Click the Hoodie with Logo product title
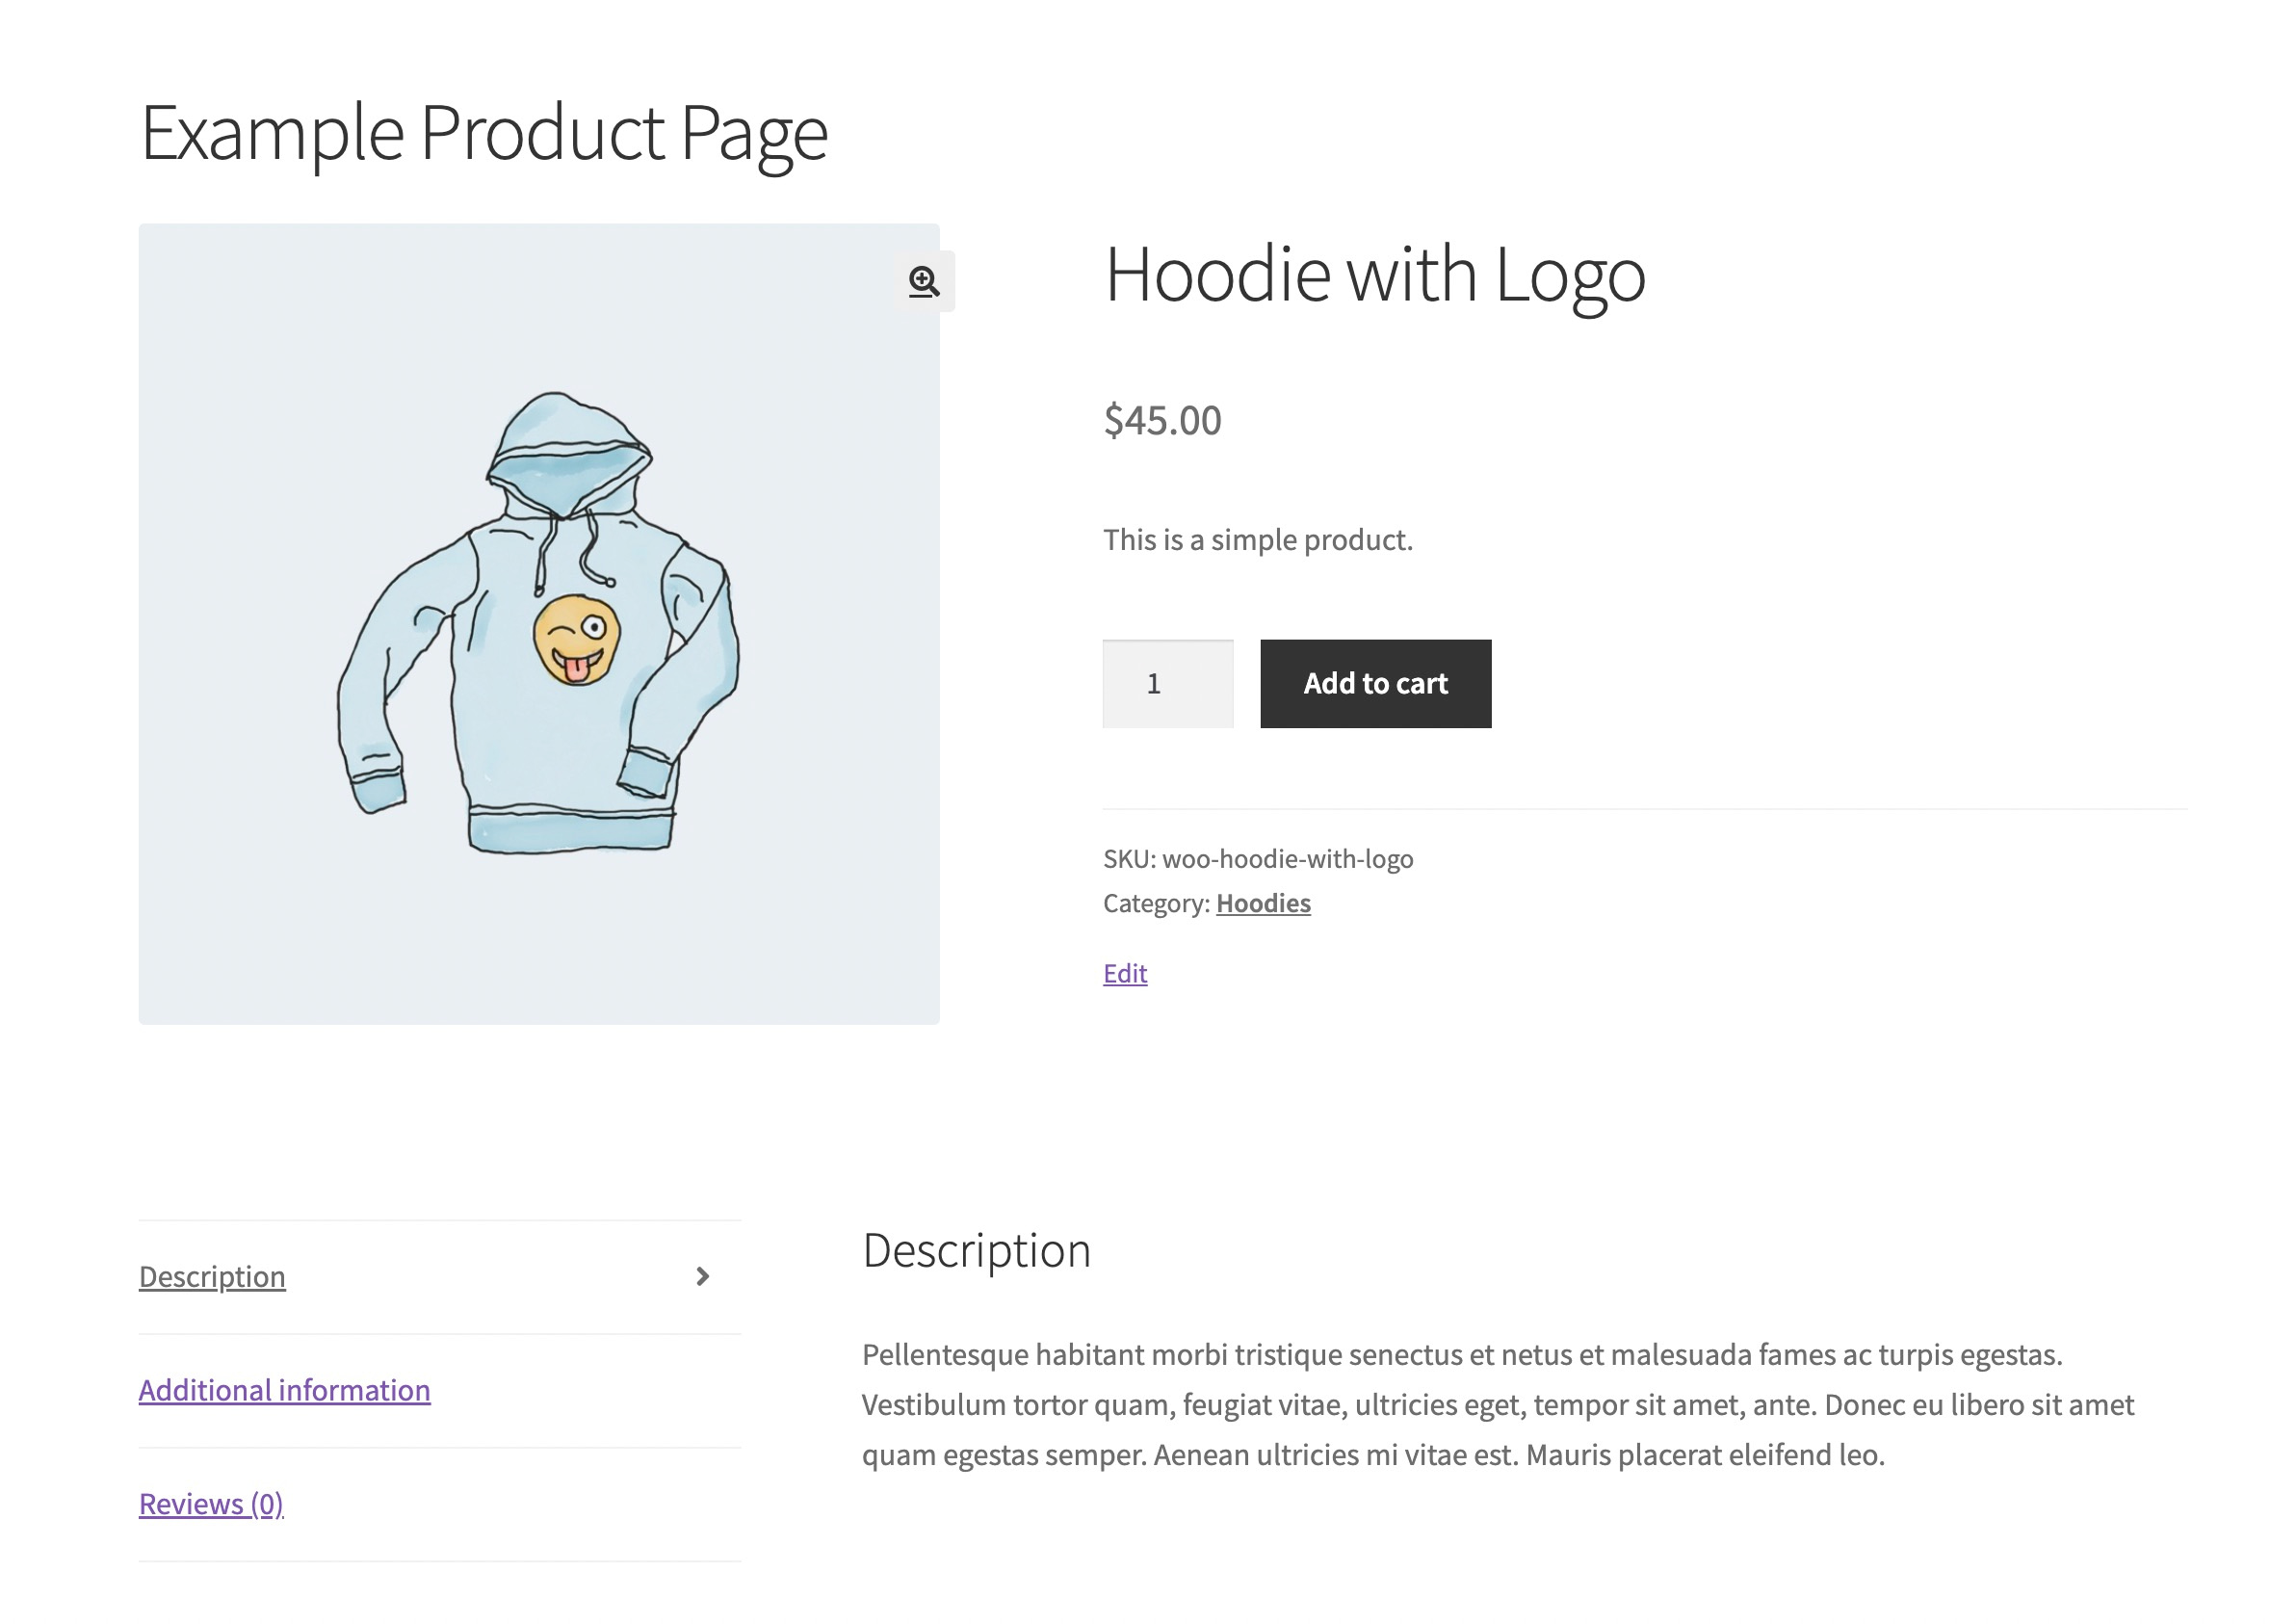The width and height of the screenshot is (2296, 1624). pos(1374,276)
